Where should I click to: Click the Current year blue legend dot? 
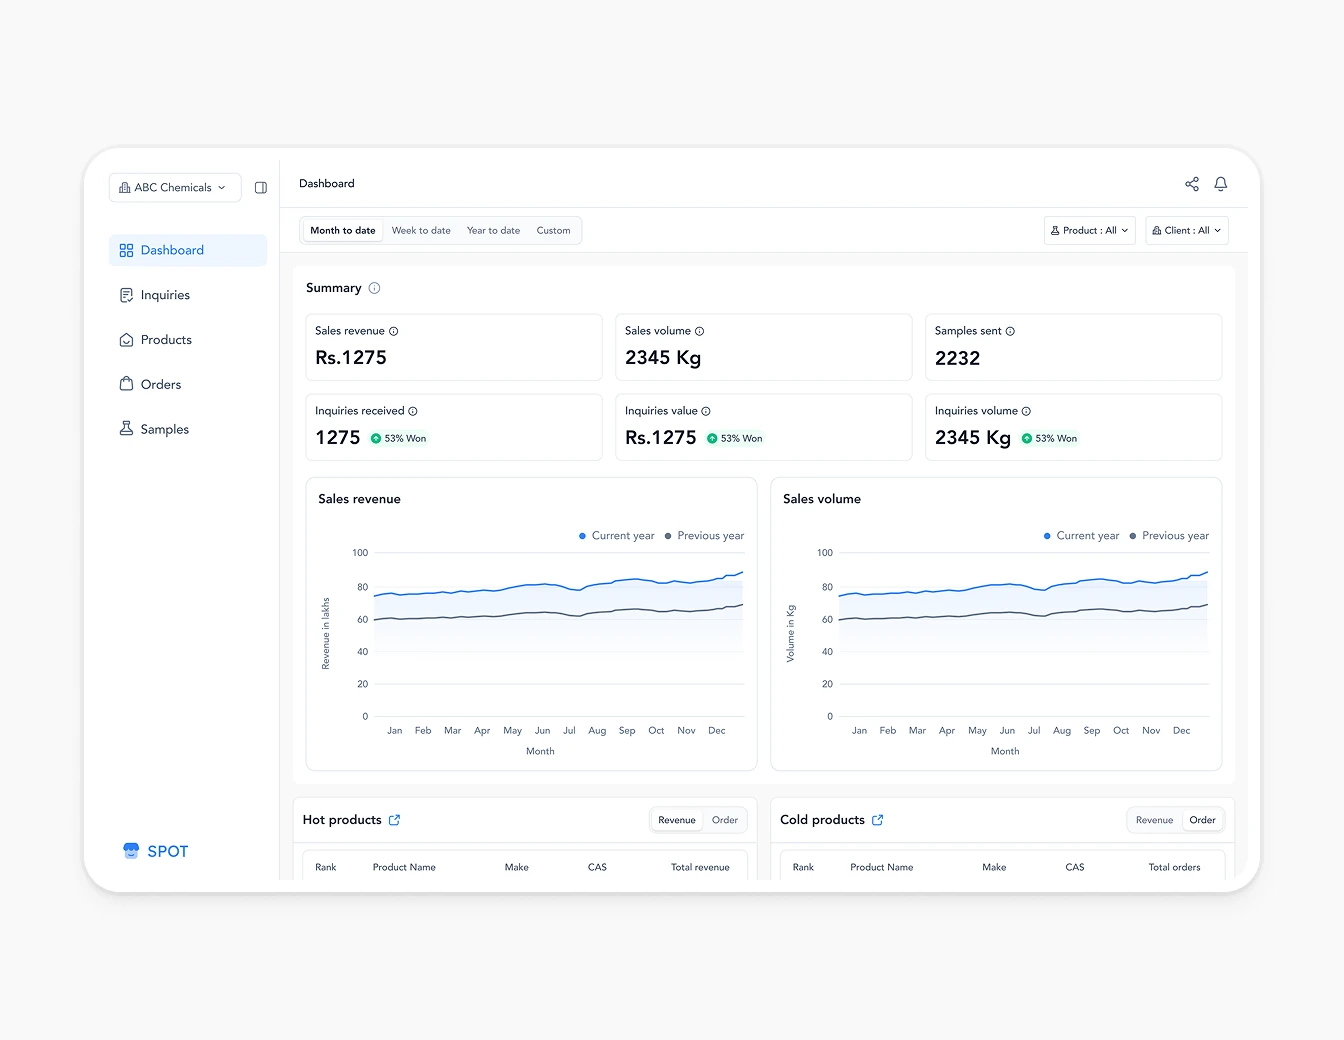click(x=581, y=535)
